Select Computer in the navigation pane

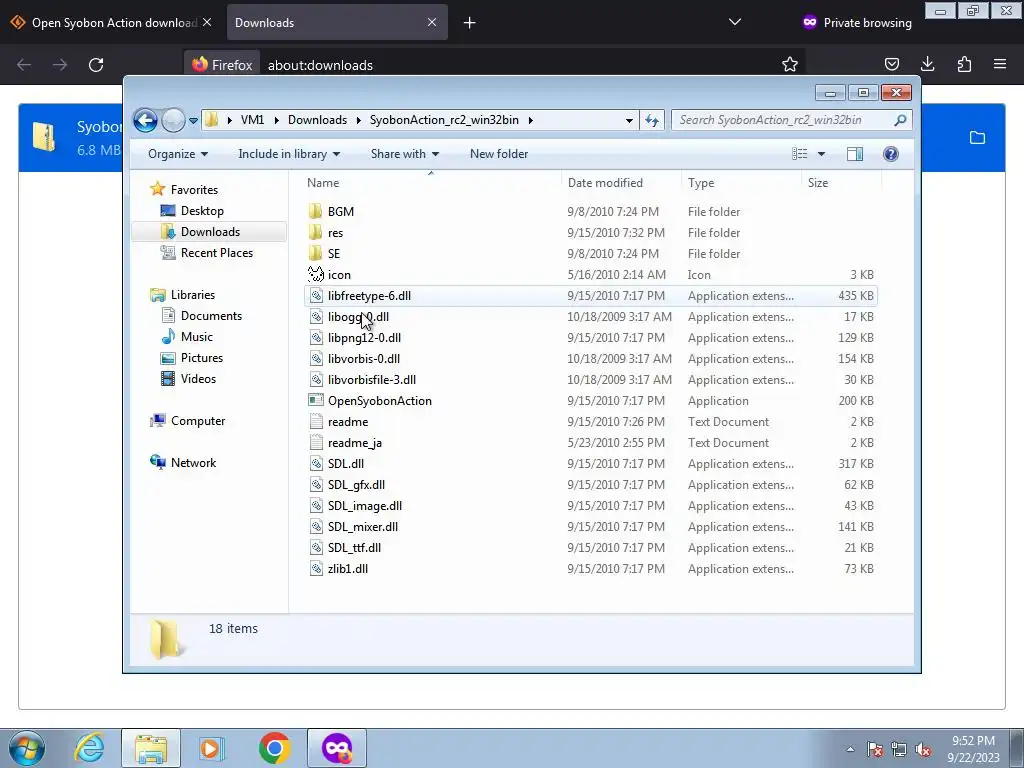[198, 421]
